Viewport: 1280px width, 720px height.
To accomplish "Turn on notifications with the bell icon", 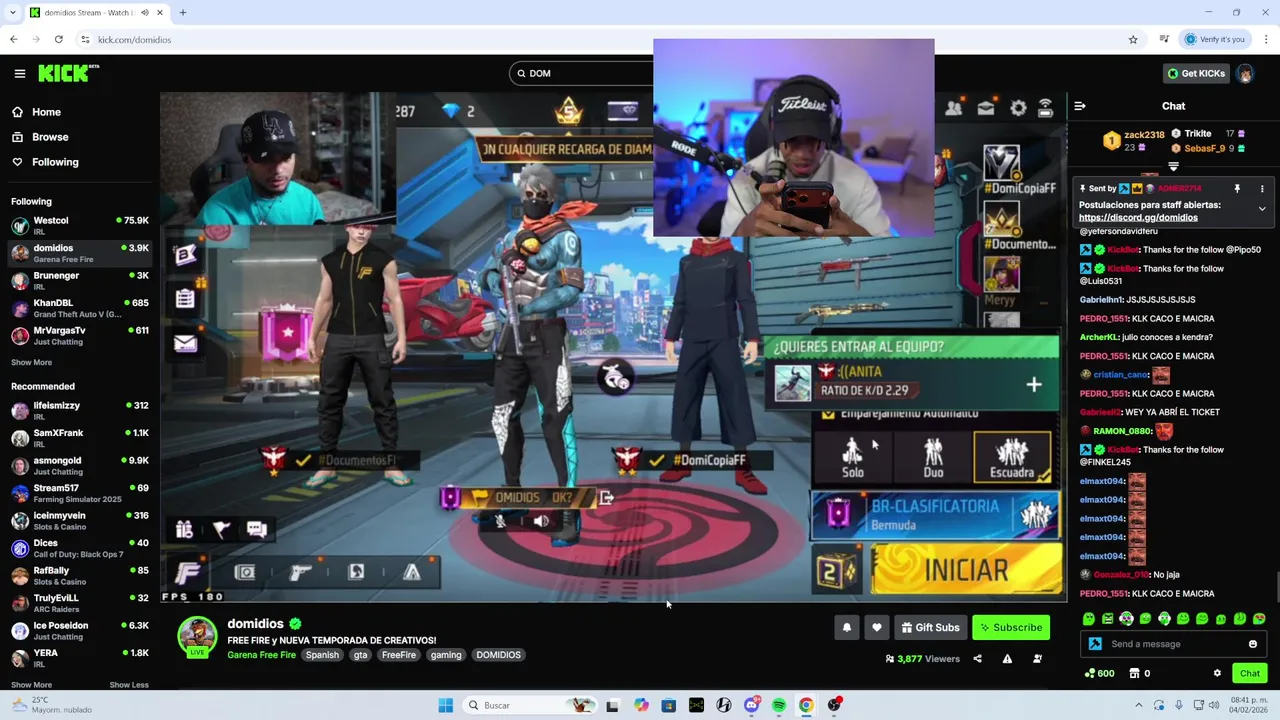I will 847,627.
